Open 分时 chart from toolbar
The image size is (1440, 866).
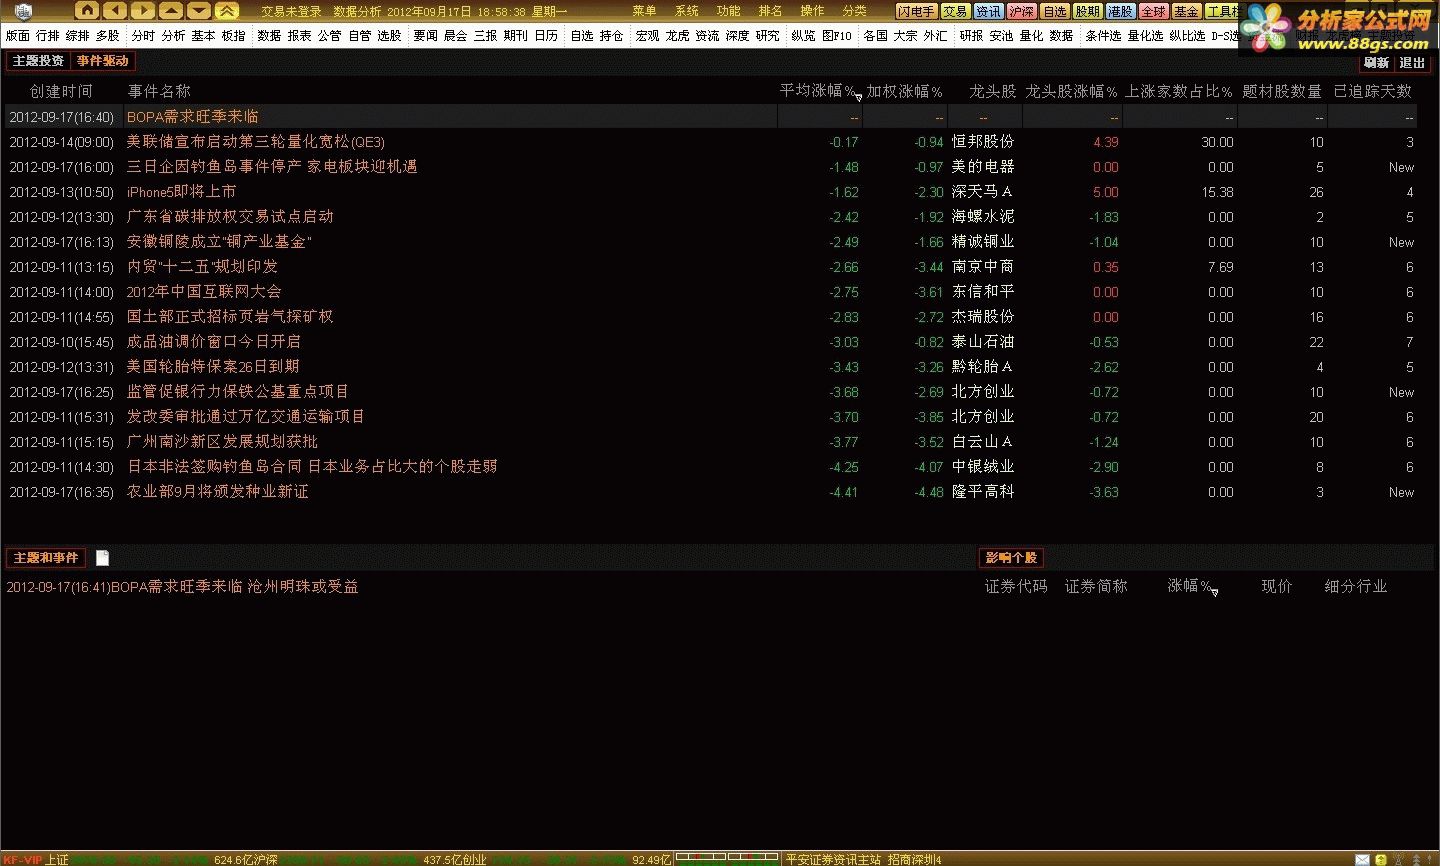click(x=143, y=36)
